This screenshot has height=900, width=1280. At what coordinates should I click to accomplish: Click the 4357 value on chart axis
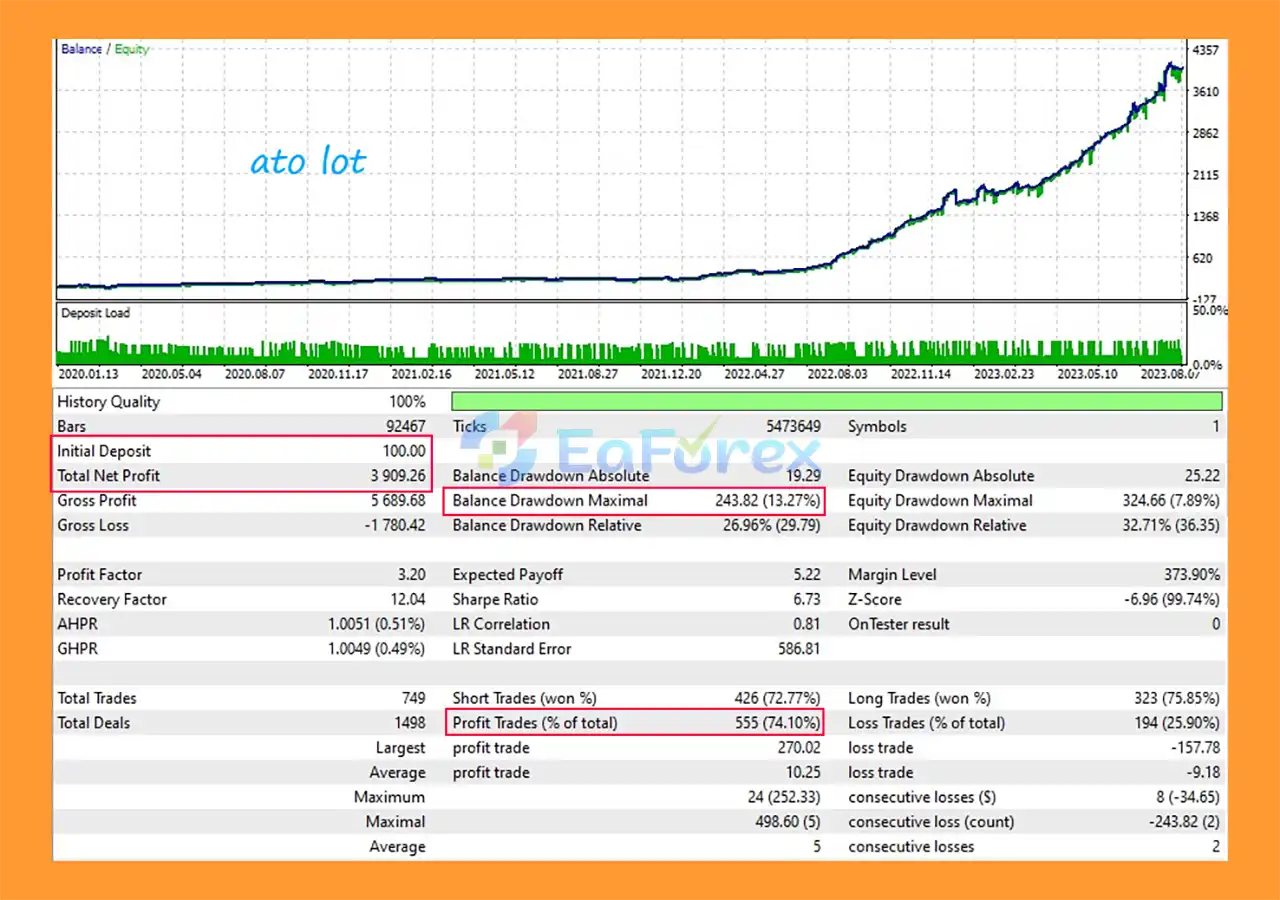(x=1204, y=50)
